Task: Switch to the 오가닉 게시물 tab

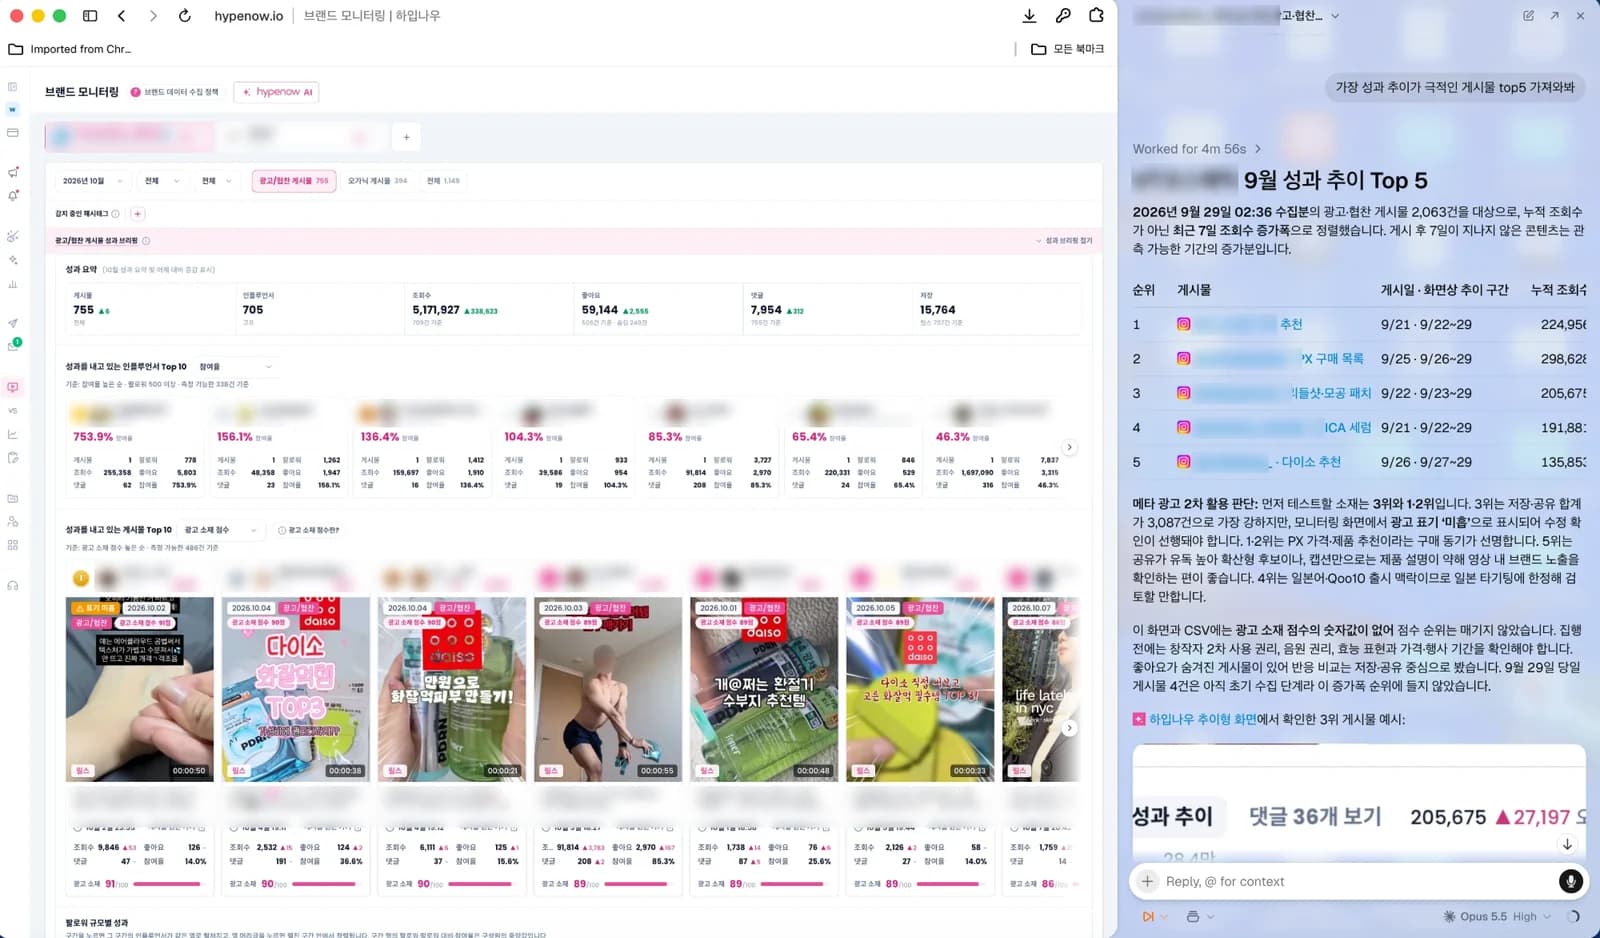Action: click(377, 181)
